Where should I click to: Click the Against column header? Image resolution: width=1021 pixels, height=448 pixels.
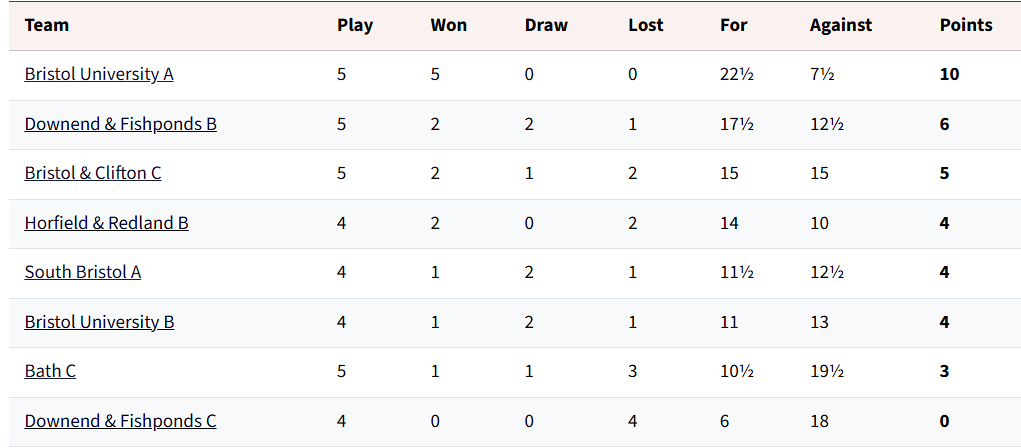841,25
